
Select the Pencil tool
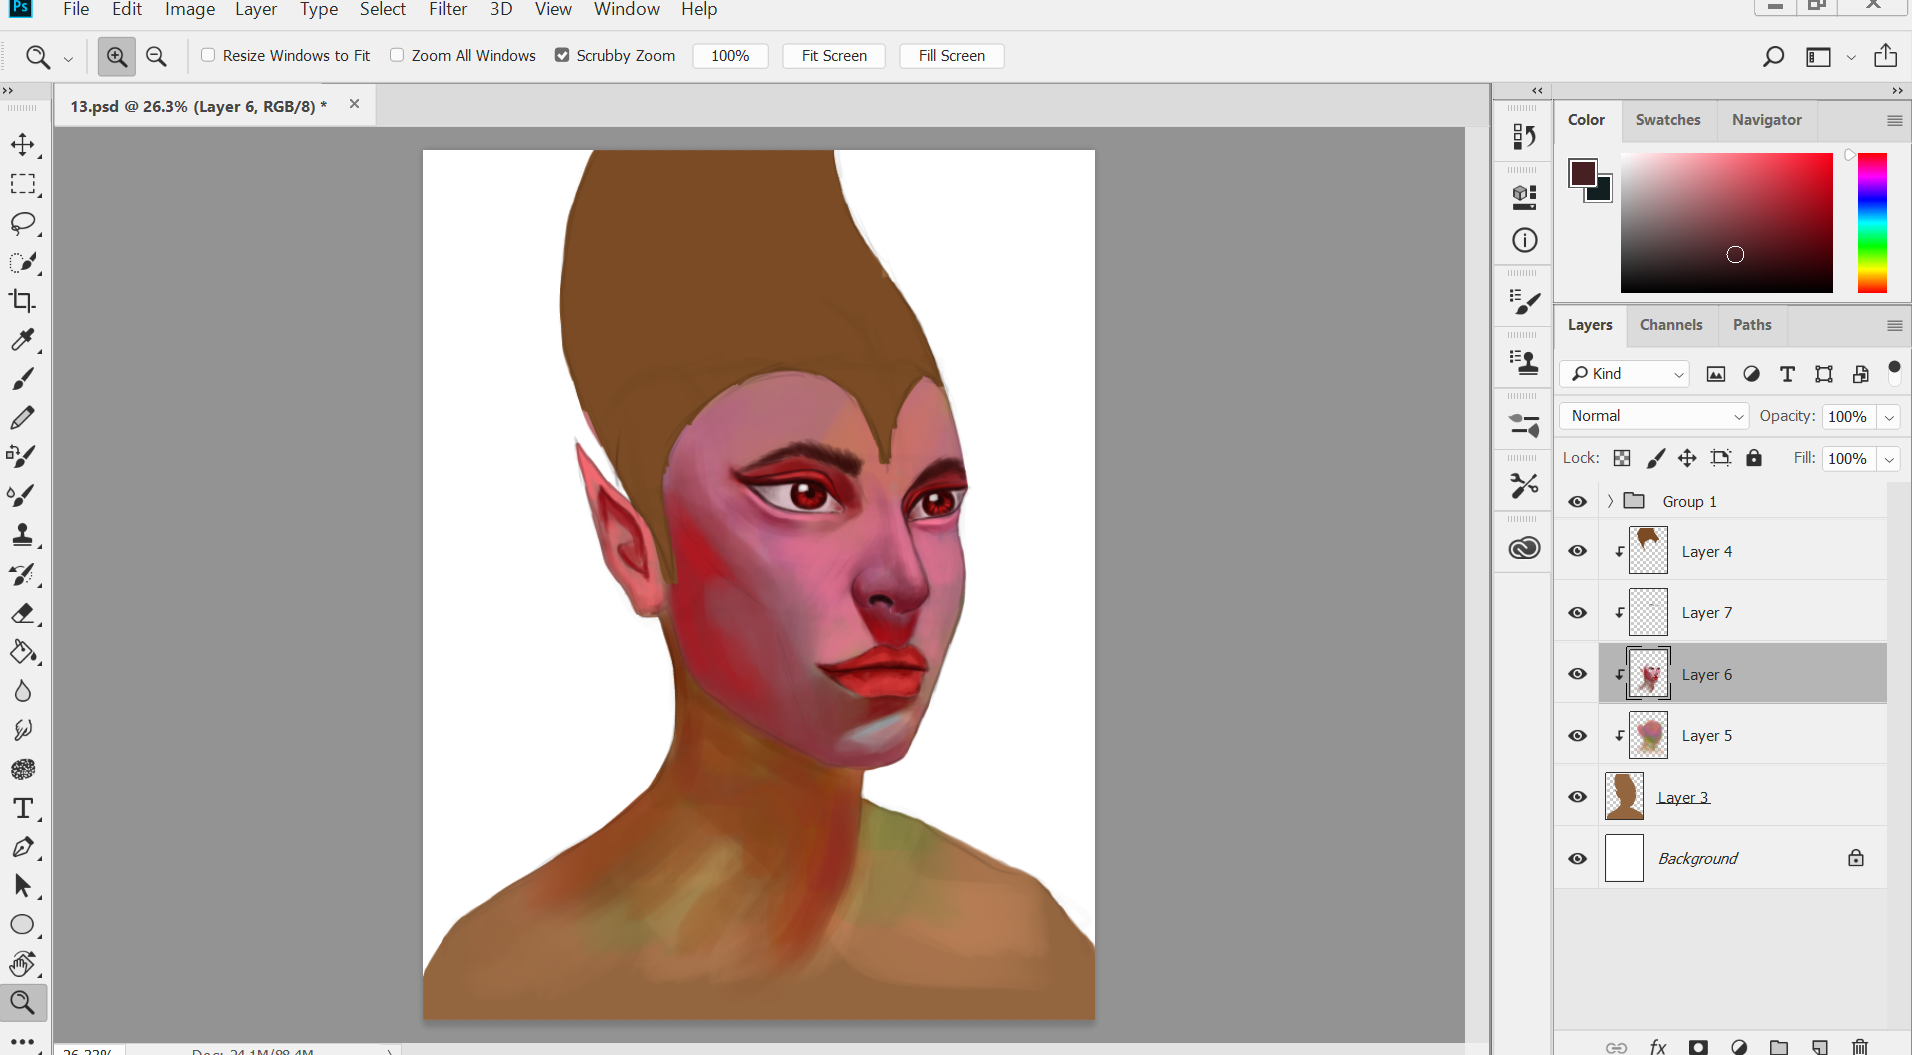(x=22, y=418)
